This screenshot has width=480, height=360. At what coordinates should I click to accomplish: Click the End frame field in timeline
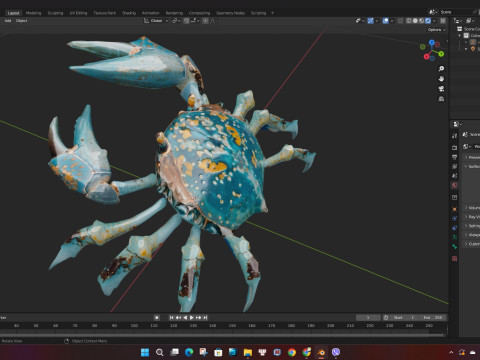(432, 317)
